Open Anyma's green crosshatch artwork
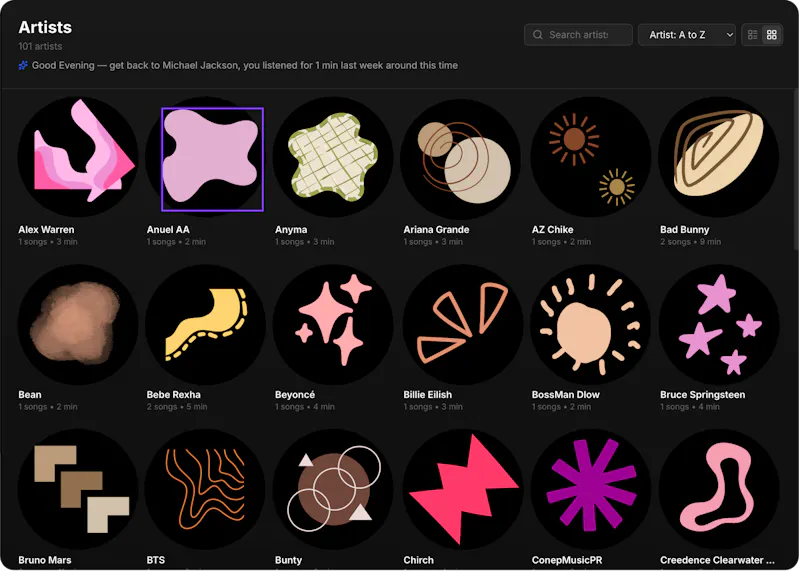The image size is (800, 571). click(x=334, y=157)
